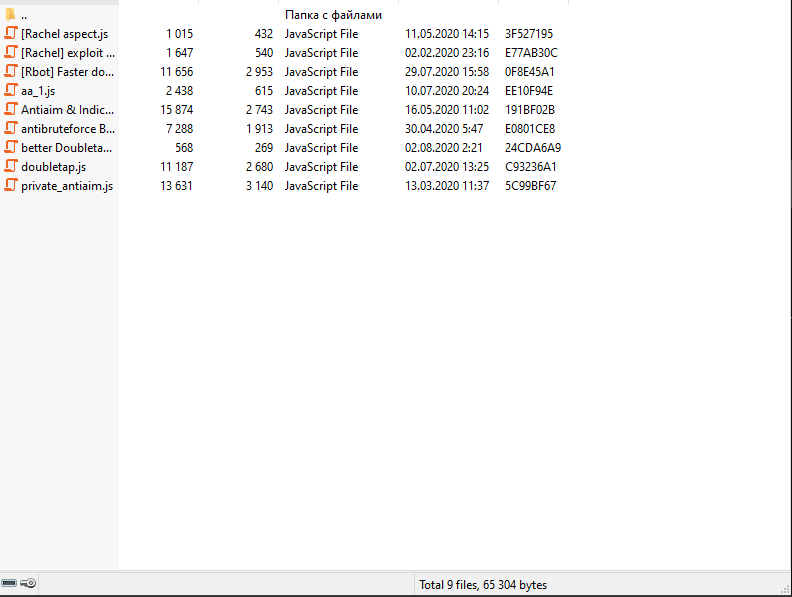Click the CRC value E77AB30C
Viewport: 792px width, 597px height.
pyautogui.click(x=531, y=53)
